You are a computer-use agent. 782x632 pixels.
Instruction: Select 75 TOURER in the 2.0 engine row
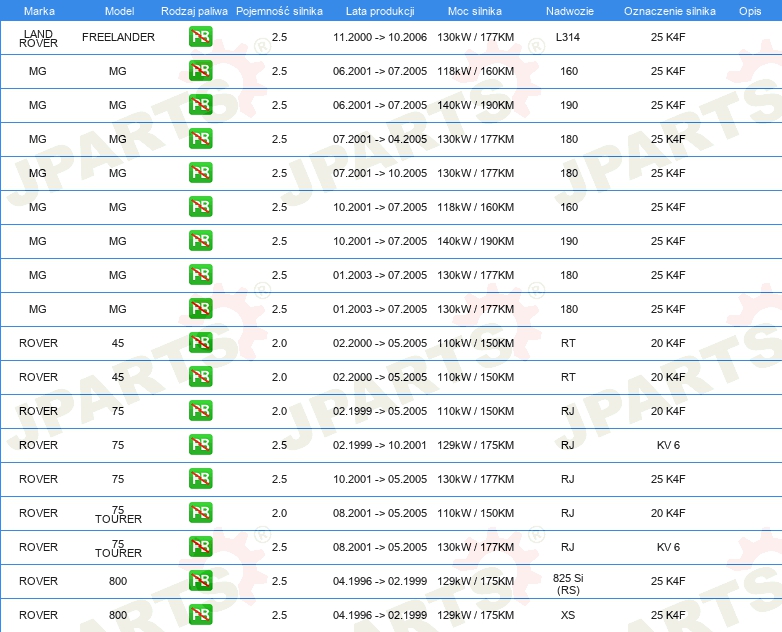[x=118, y=514]
